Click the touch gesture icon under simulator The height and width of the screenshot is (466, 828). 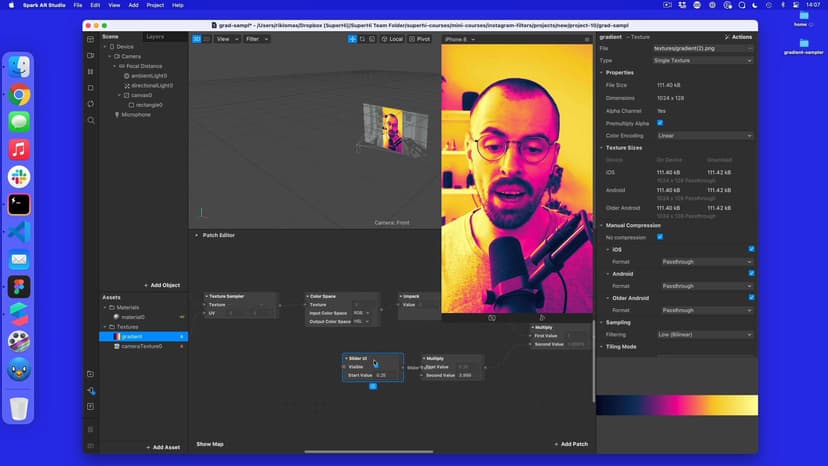coord(542,318)
